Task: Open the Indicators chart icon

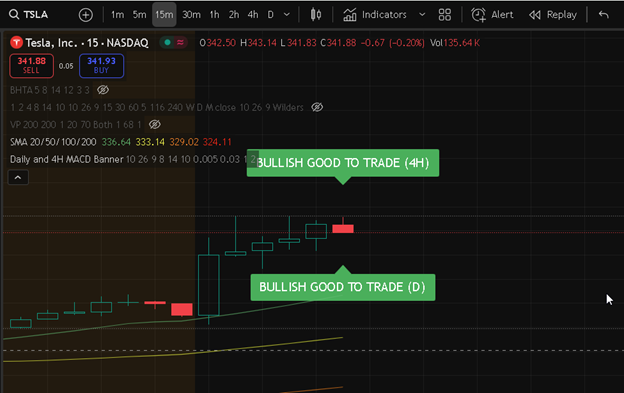Action: [350, 15]
